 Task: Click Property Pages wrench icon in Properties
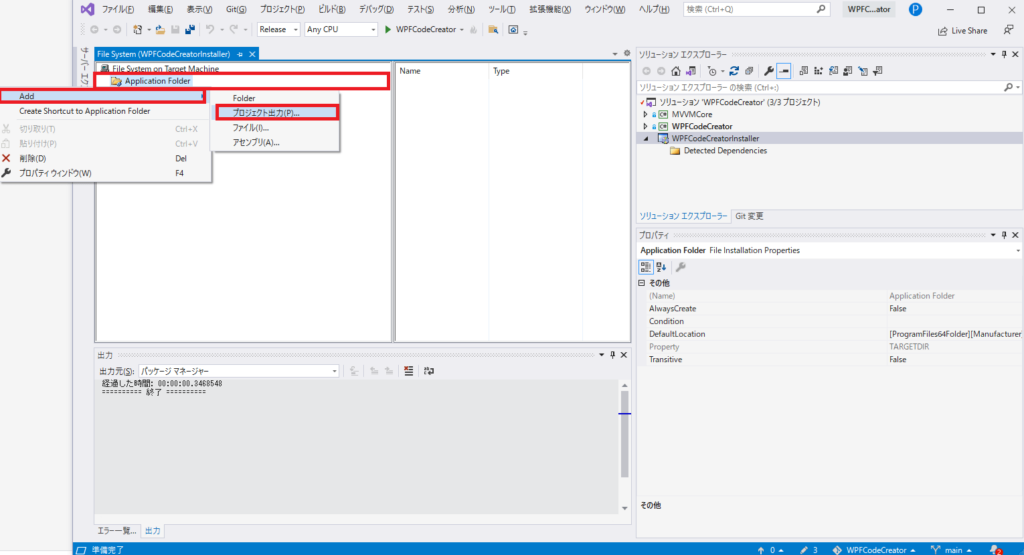coord(680,267)
